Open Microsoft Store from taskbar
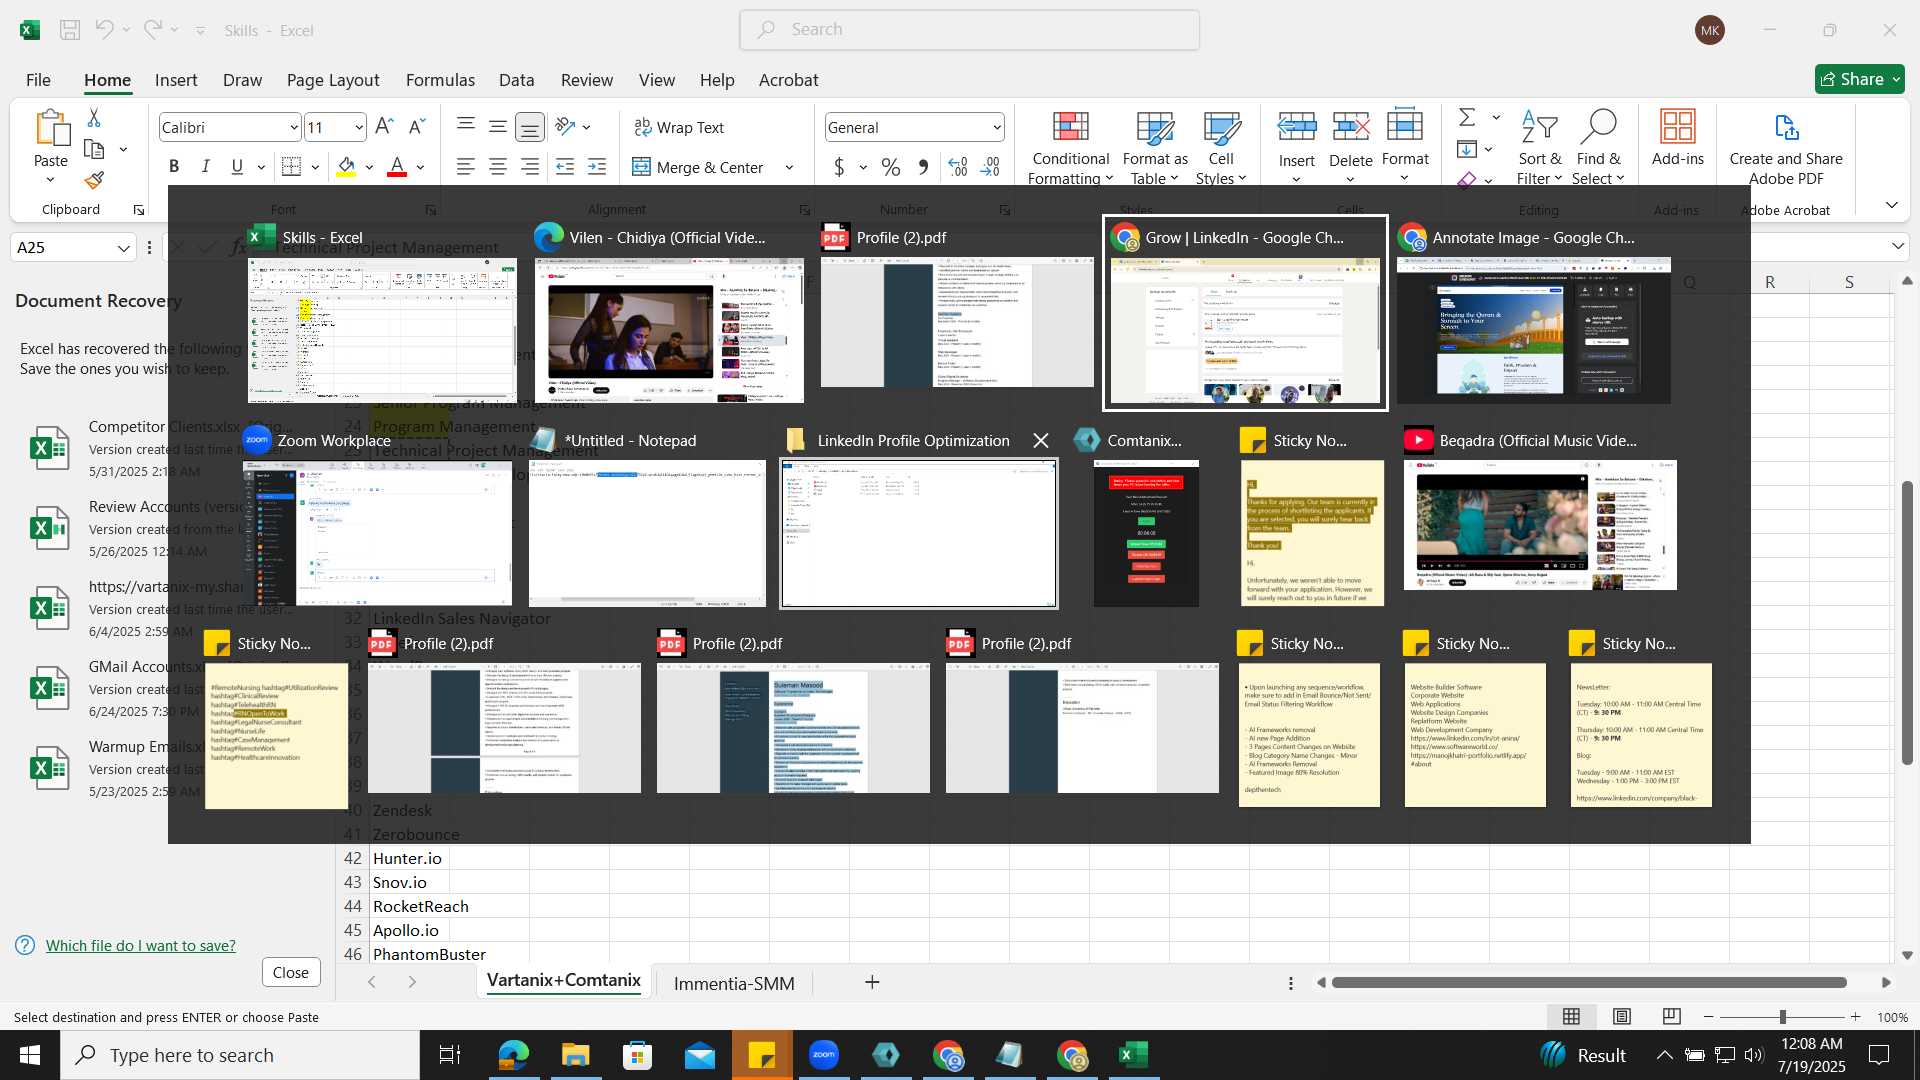The image size is (1920, 1080). (637, 1055)
